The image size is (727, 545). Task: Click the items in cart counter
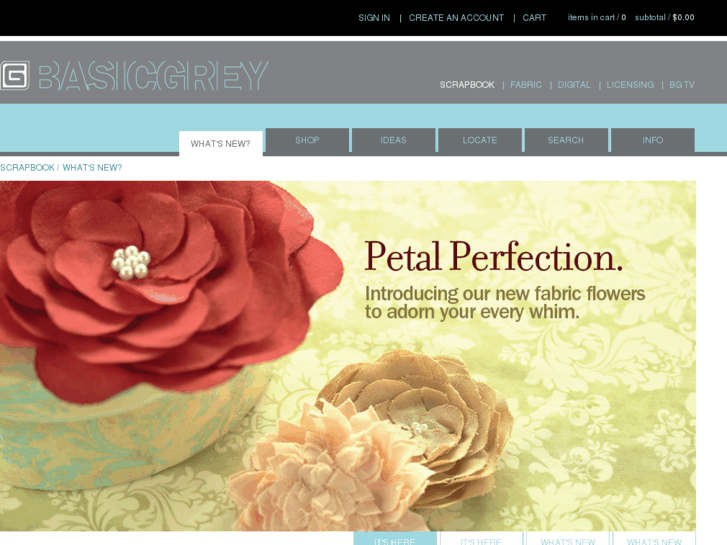tap(597, 18)
